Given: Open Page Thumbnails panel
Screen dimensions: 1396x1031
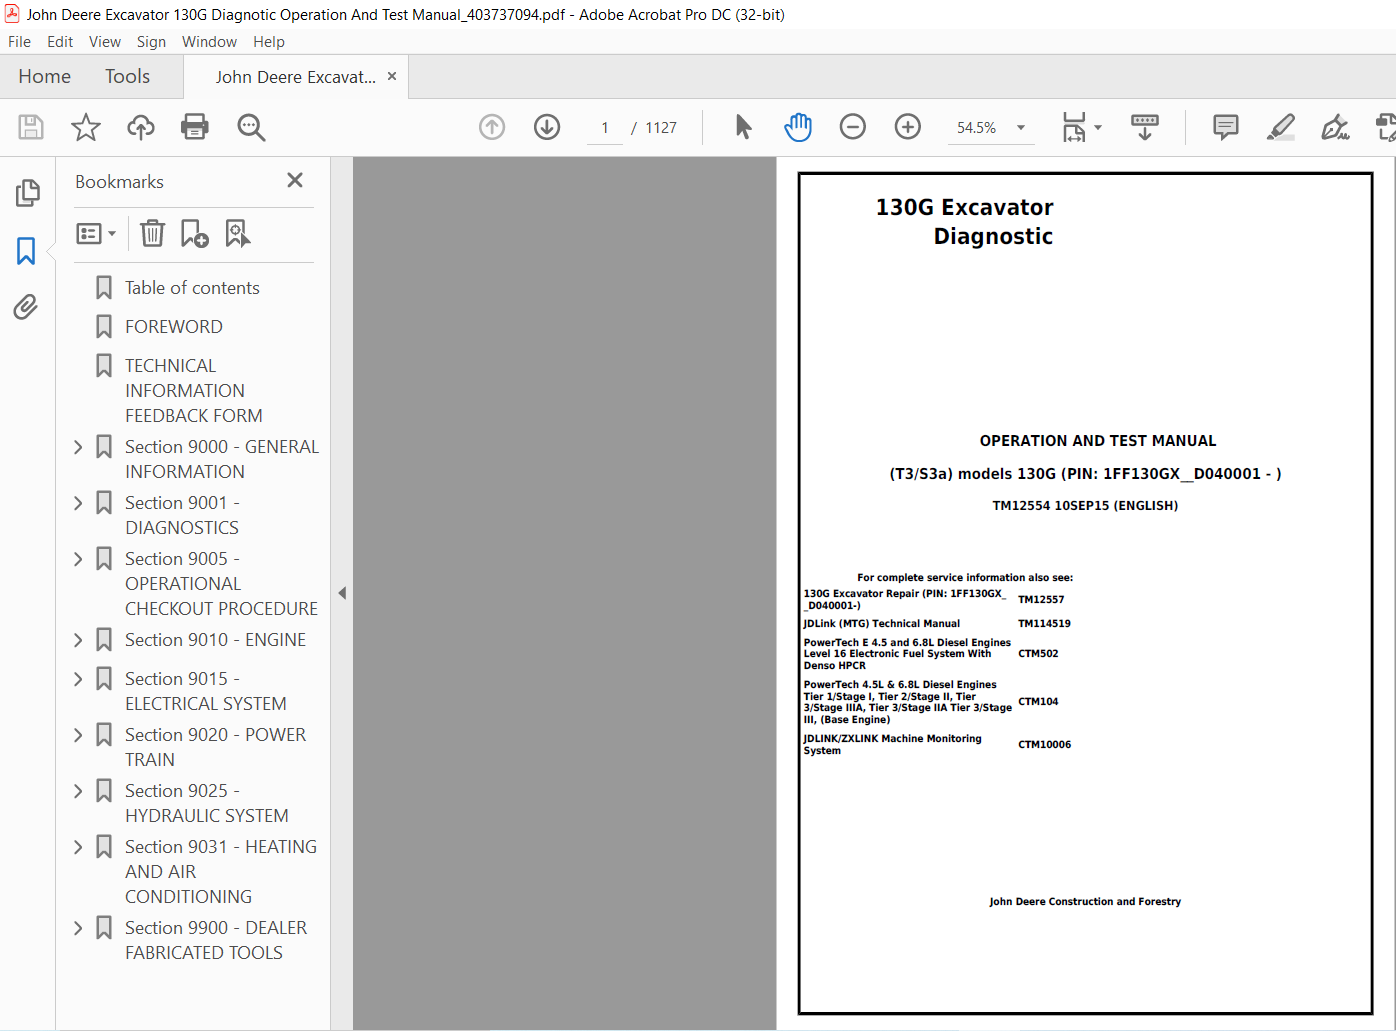Looking at the screenshot, I should click(x=27, y=193).
